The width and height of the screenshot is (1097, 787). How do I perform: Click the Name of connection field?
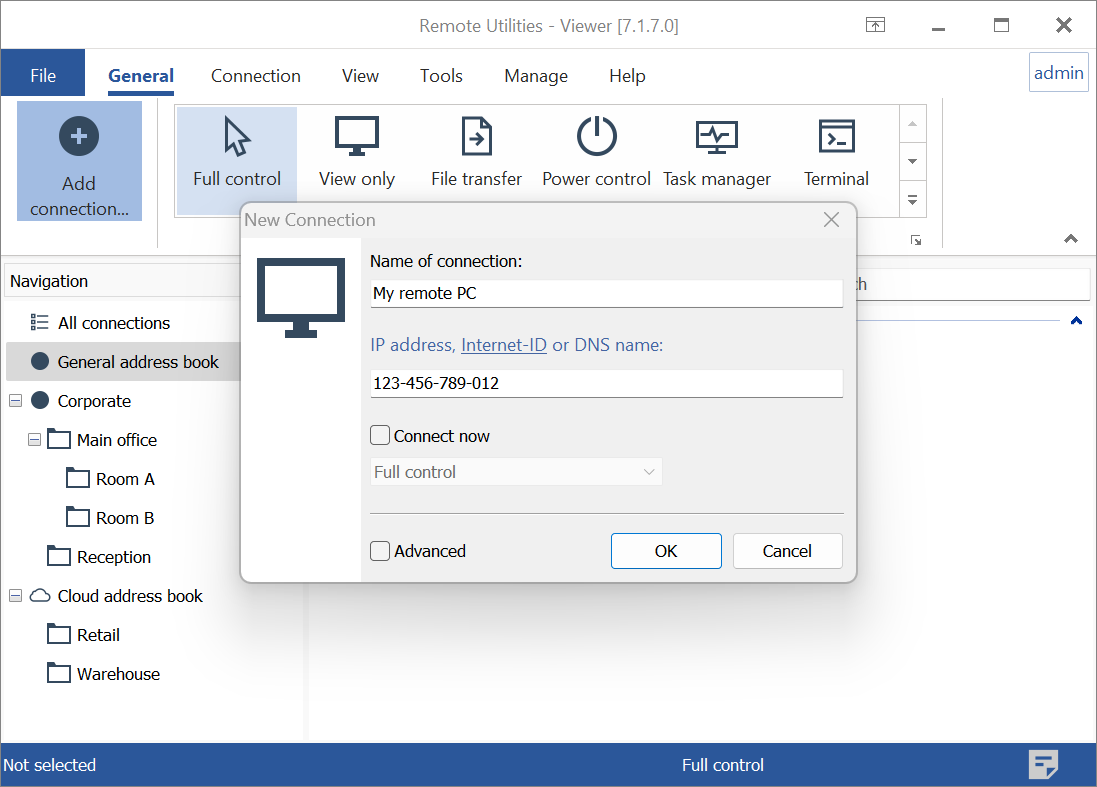point(606,294)
